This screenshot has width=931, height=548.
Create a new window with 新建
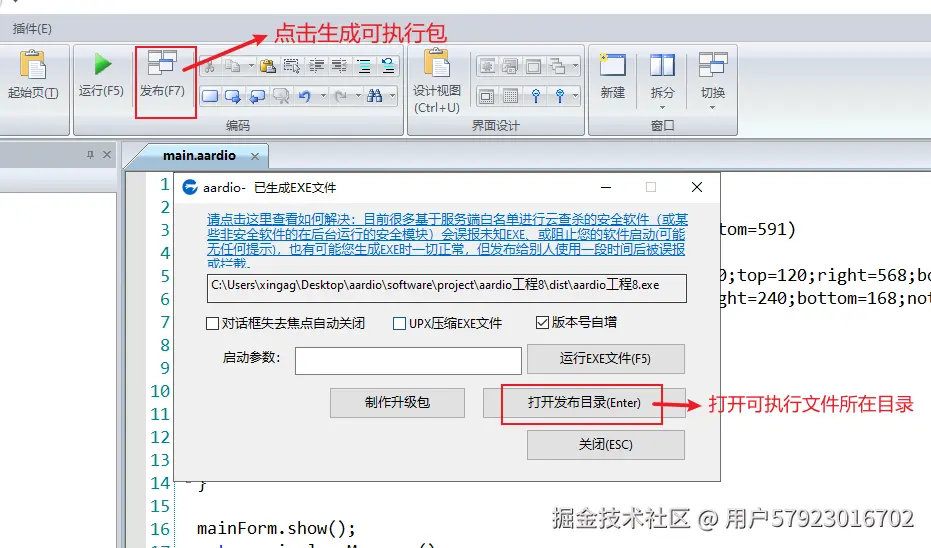613,76
